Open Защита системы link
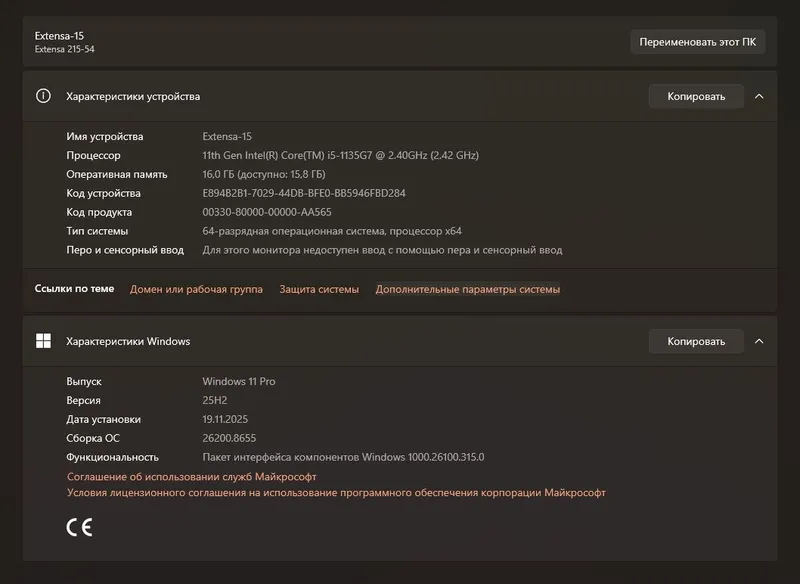Image resolution: width=800 pixels, height=584 pixels. (319, 289)
